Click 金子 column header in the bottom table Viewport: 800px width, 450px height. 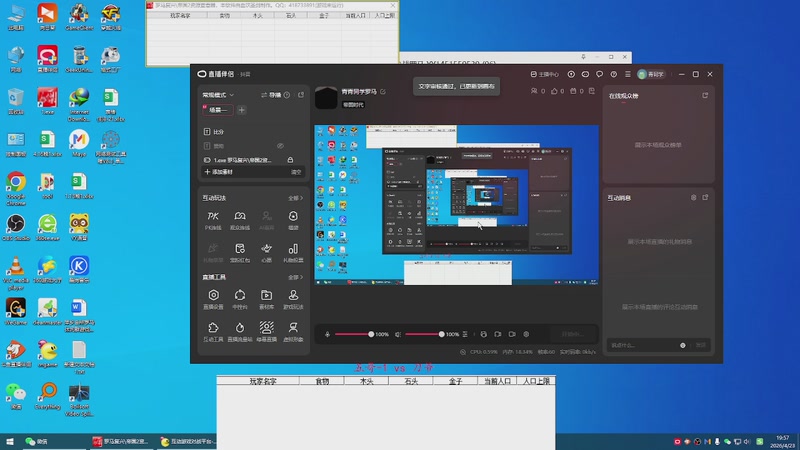pos(455,381)
